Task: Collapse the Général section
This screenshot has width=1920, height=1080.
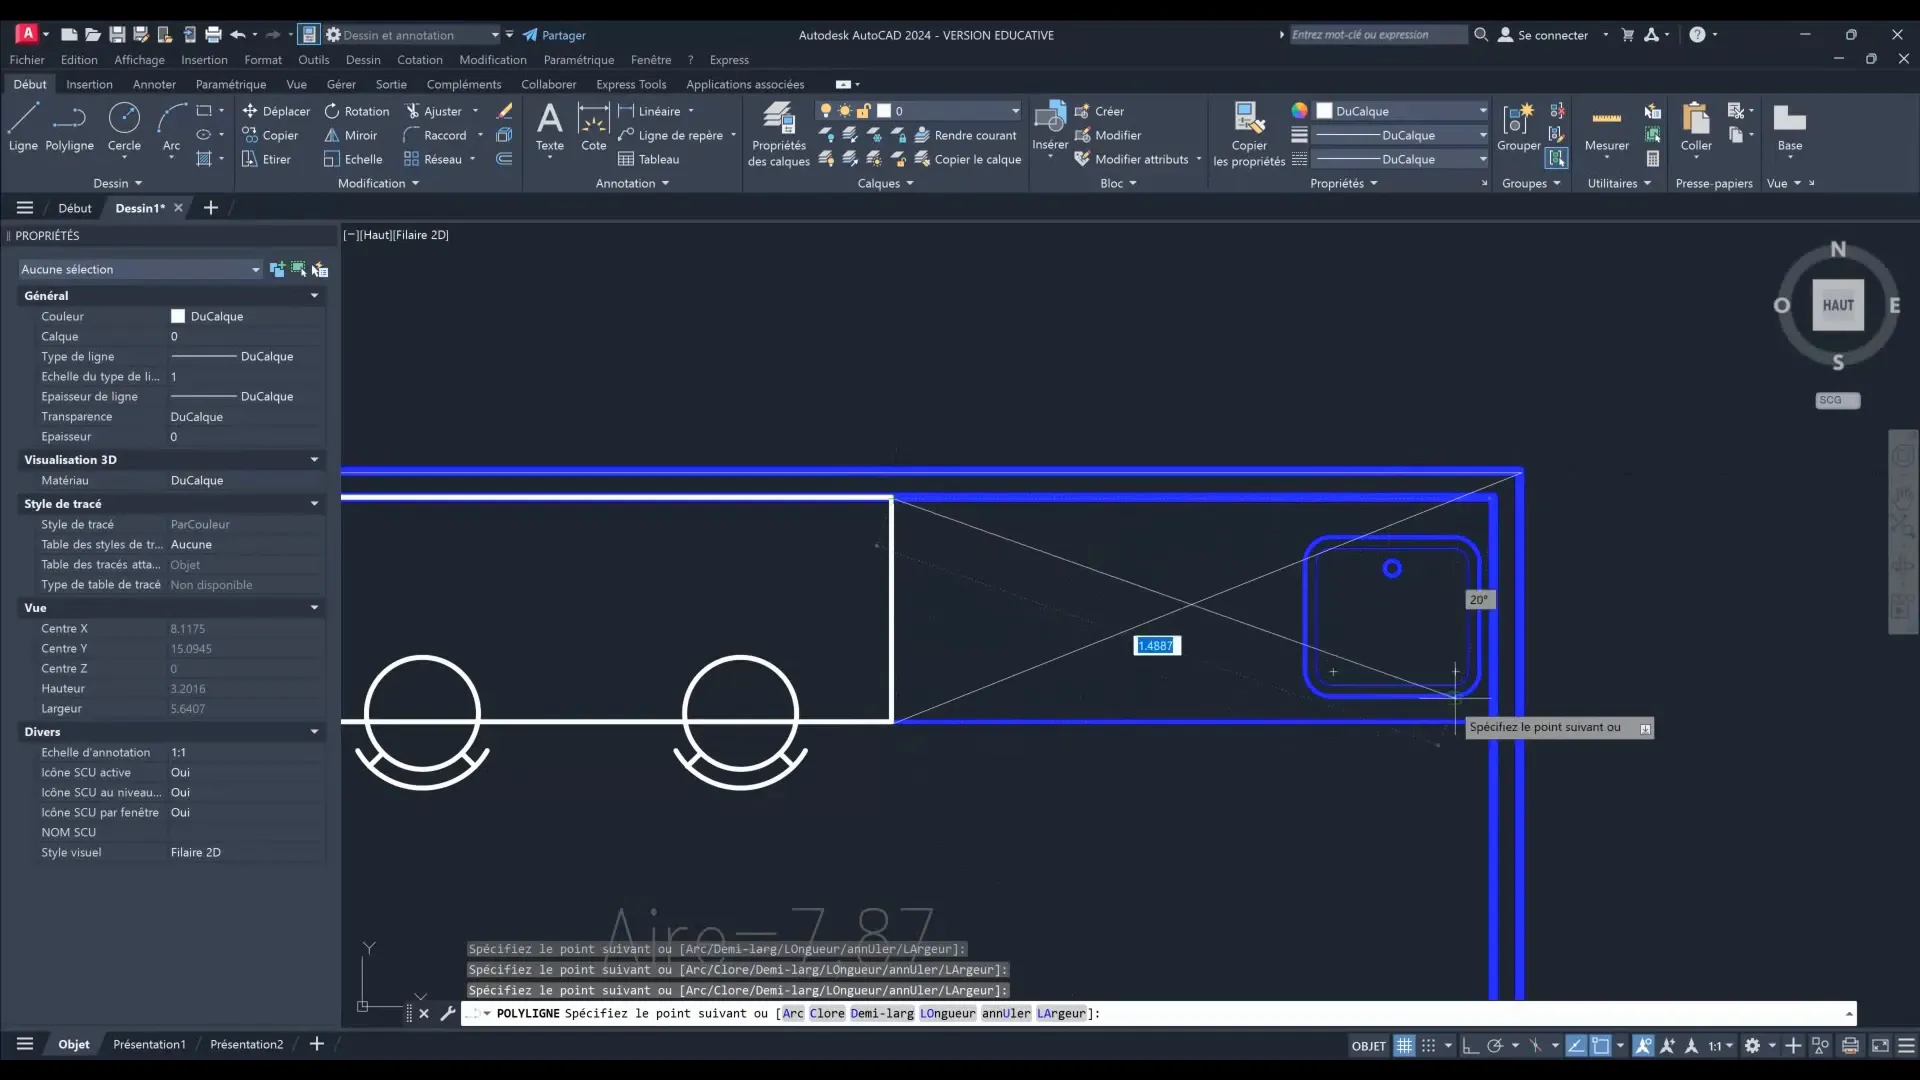Action: [314, 296]
